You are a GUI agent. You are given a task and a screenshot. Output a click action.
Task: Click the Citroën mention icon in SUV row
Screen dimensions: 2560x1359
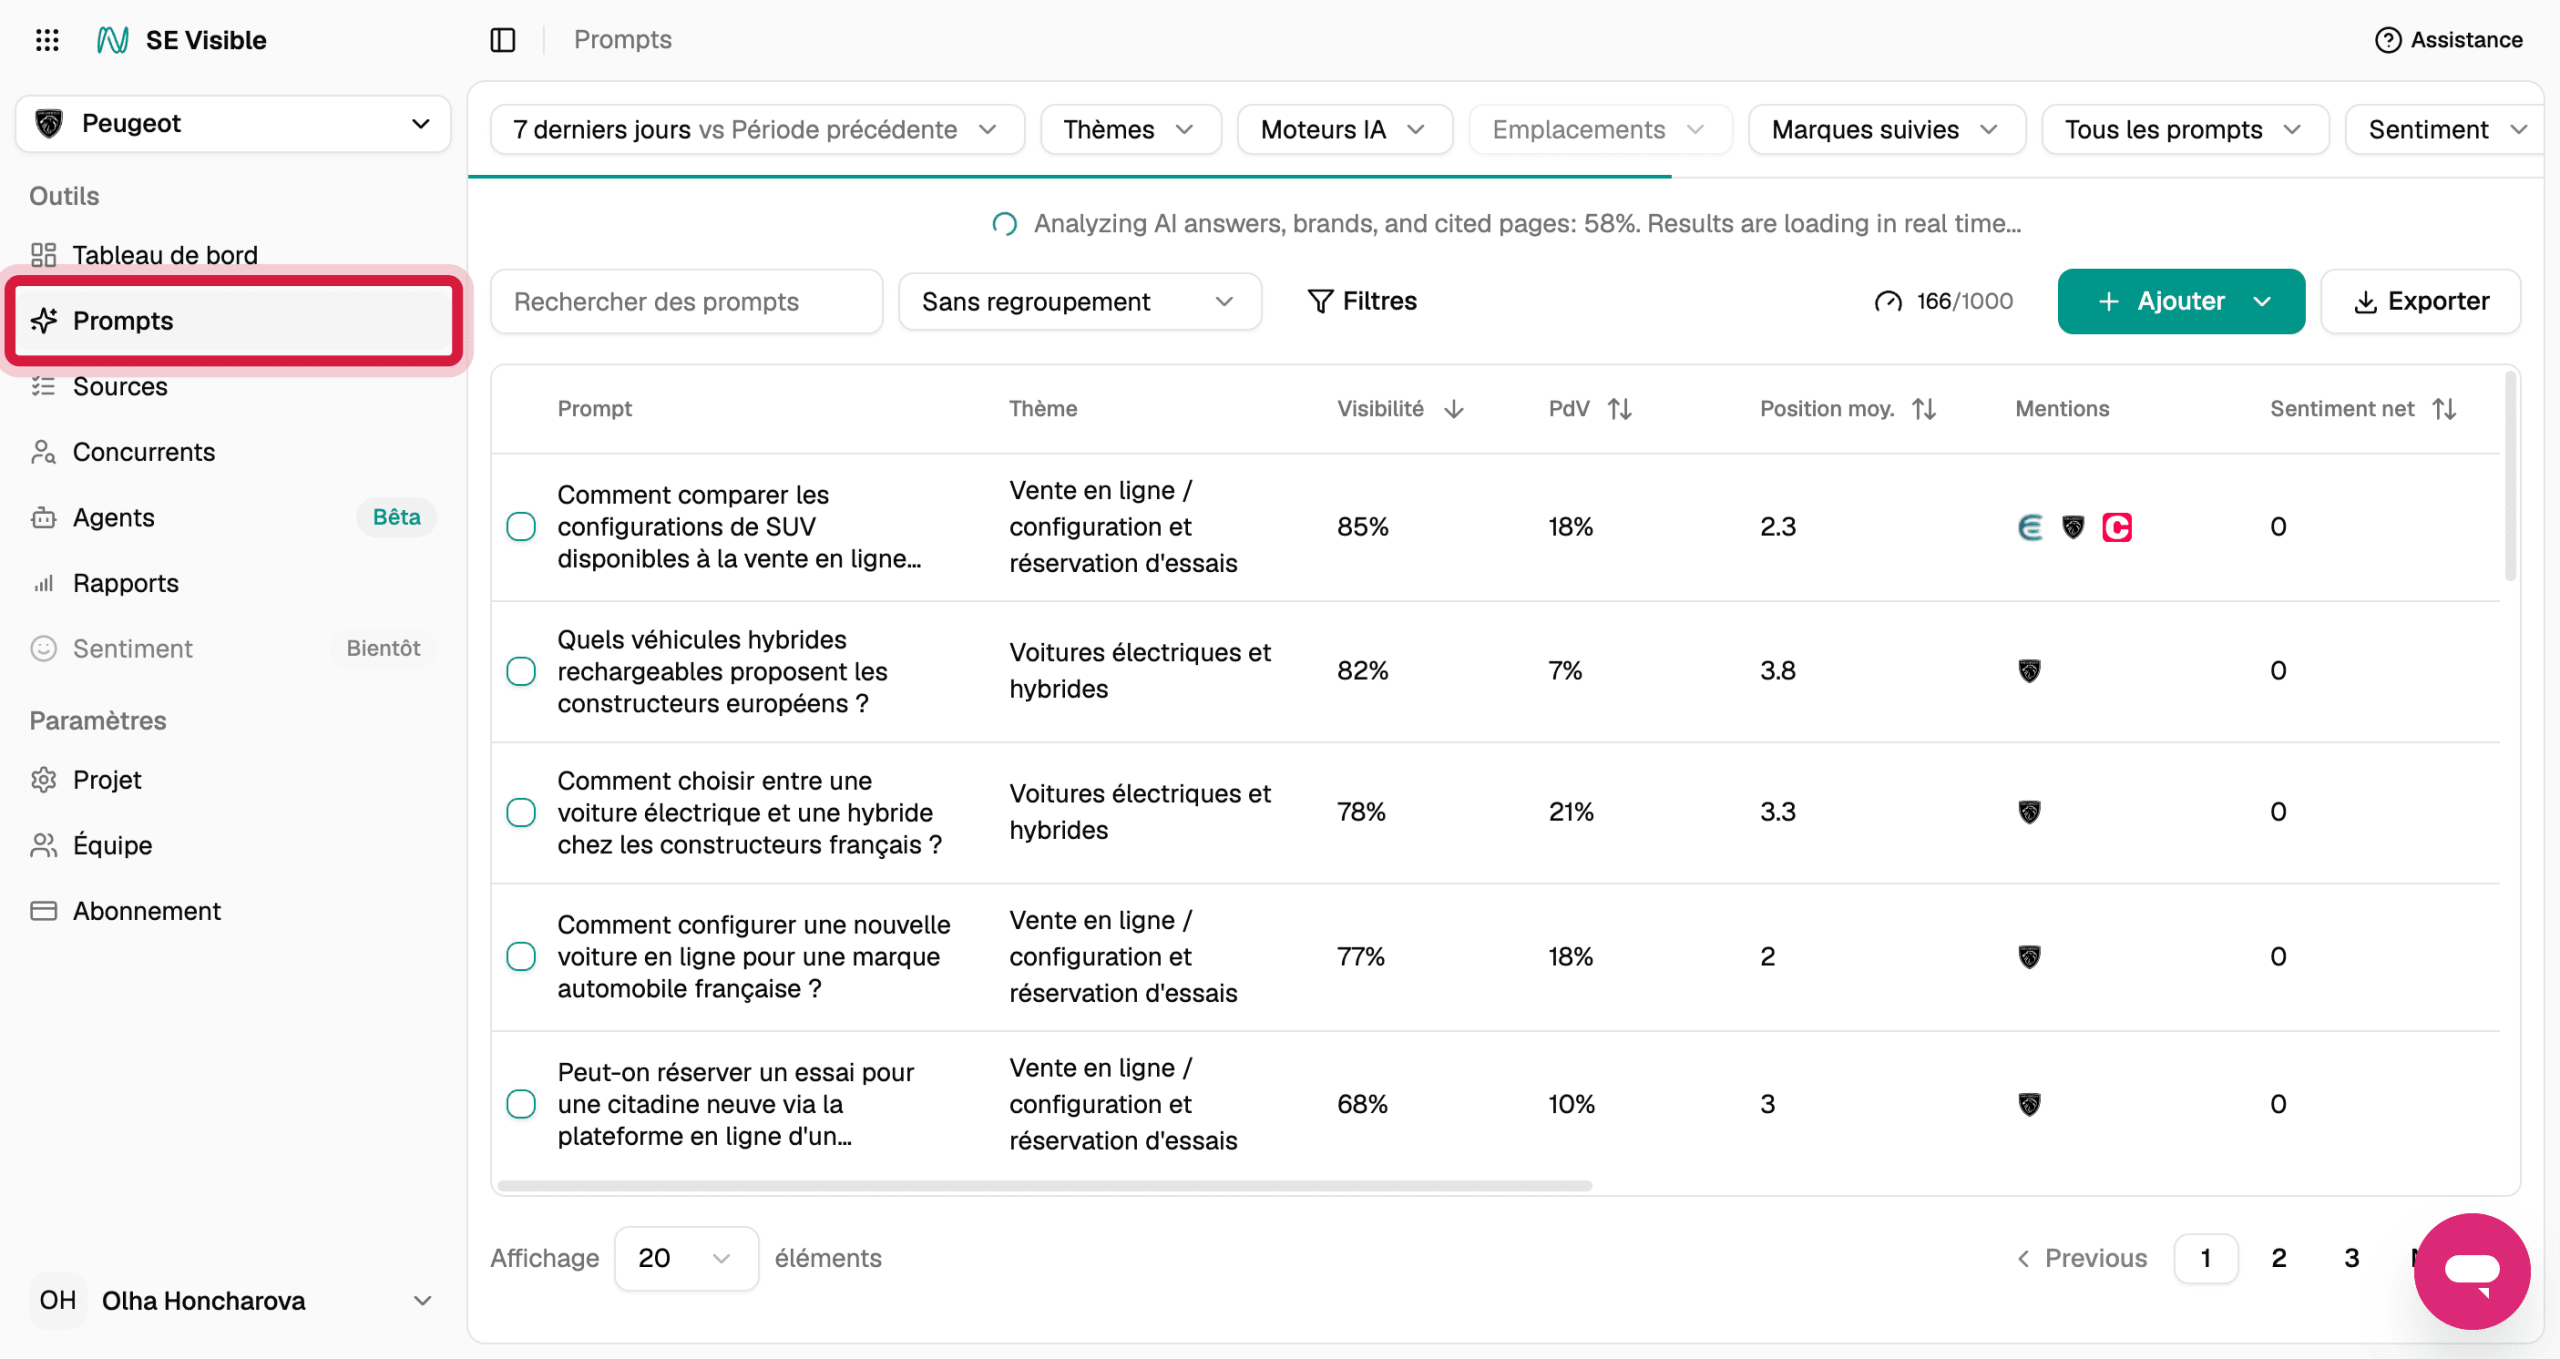2116,527
